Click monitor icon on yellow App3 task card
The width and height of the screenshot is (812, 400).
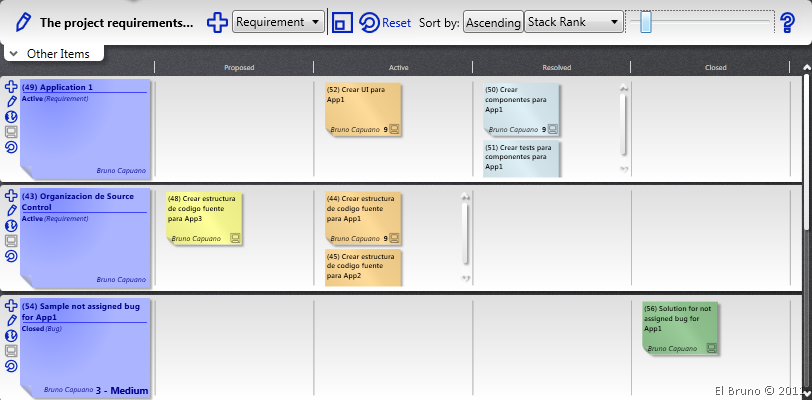(x=236, y=238)
